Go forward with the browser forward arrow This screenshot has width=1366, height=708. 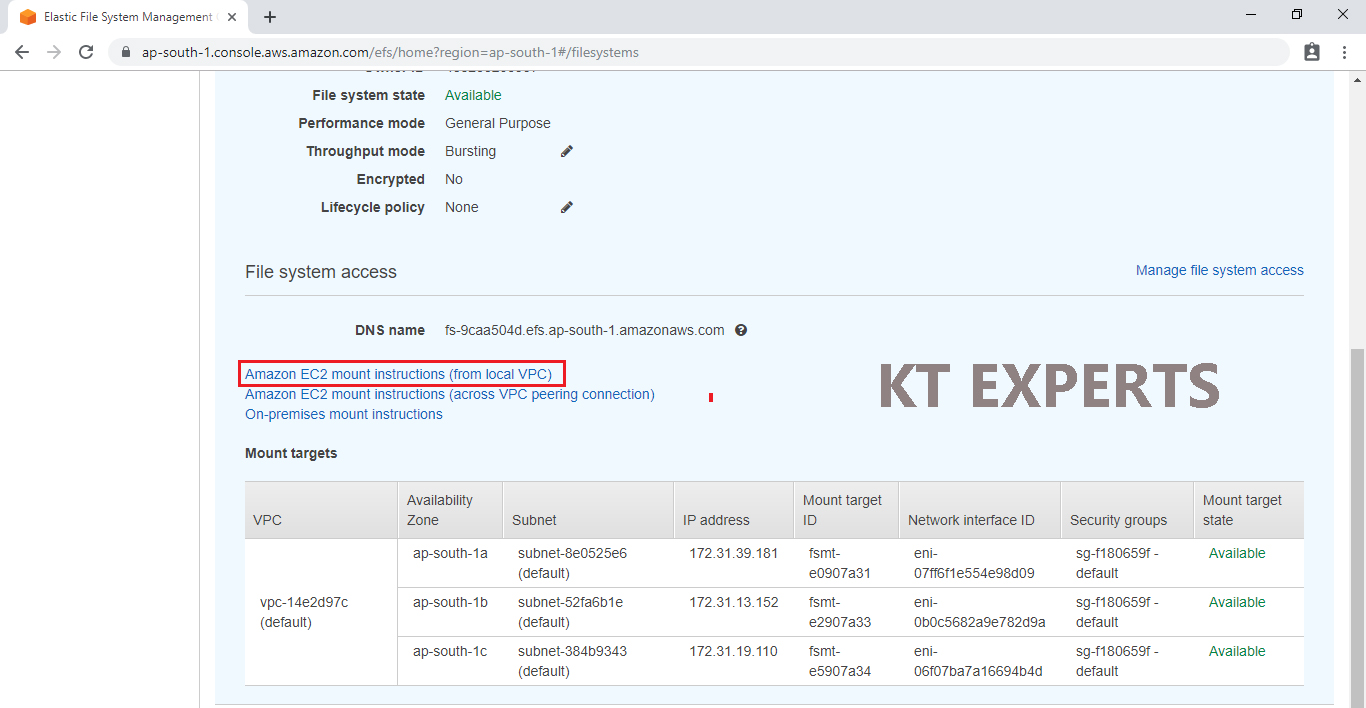click(x=54, y=52)
